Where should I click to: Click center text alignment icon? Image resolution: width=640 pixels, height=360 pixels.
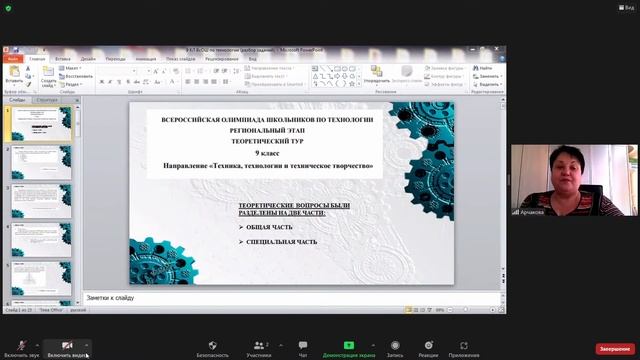tap(197, 82)
